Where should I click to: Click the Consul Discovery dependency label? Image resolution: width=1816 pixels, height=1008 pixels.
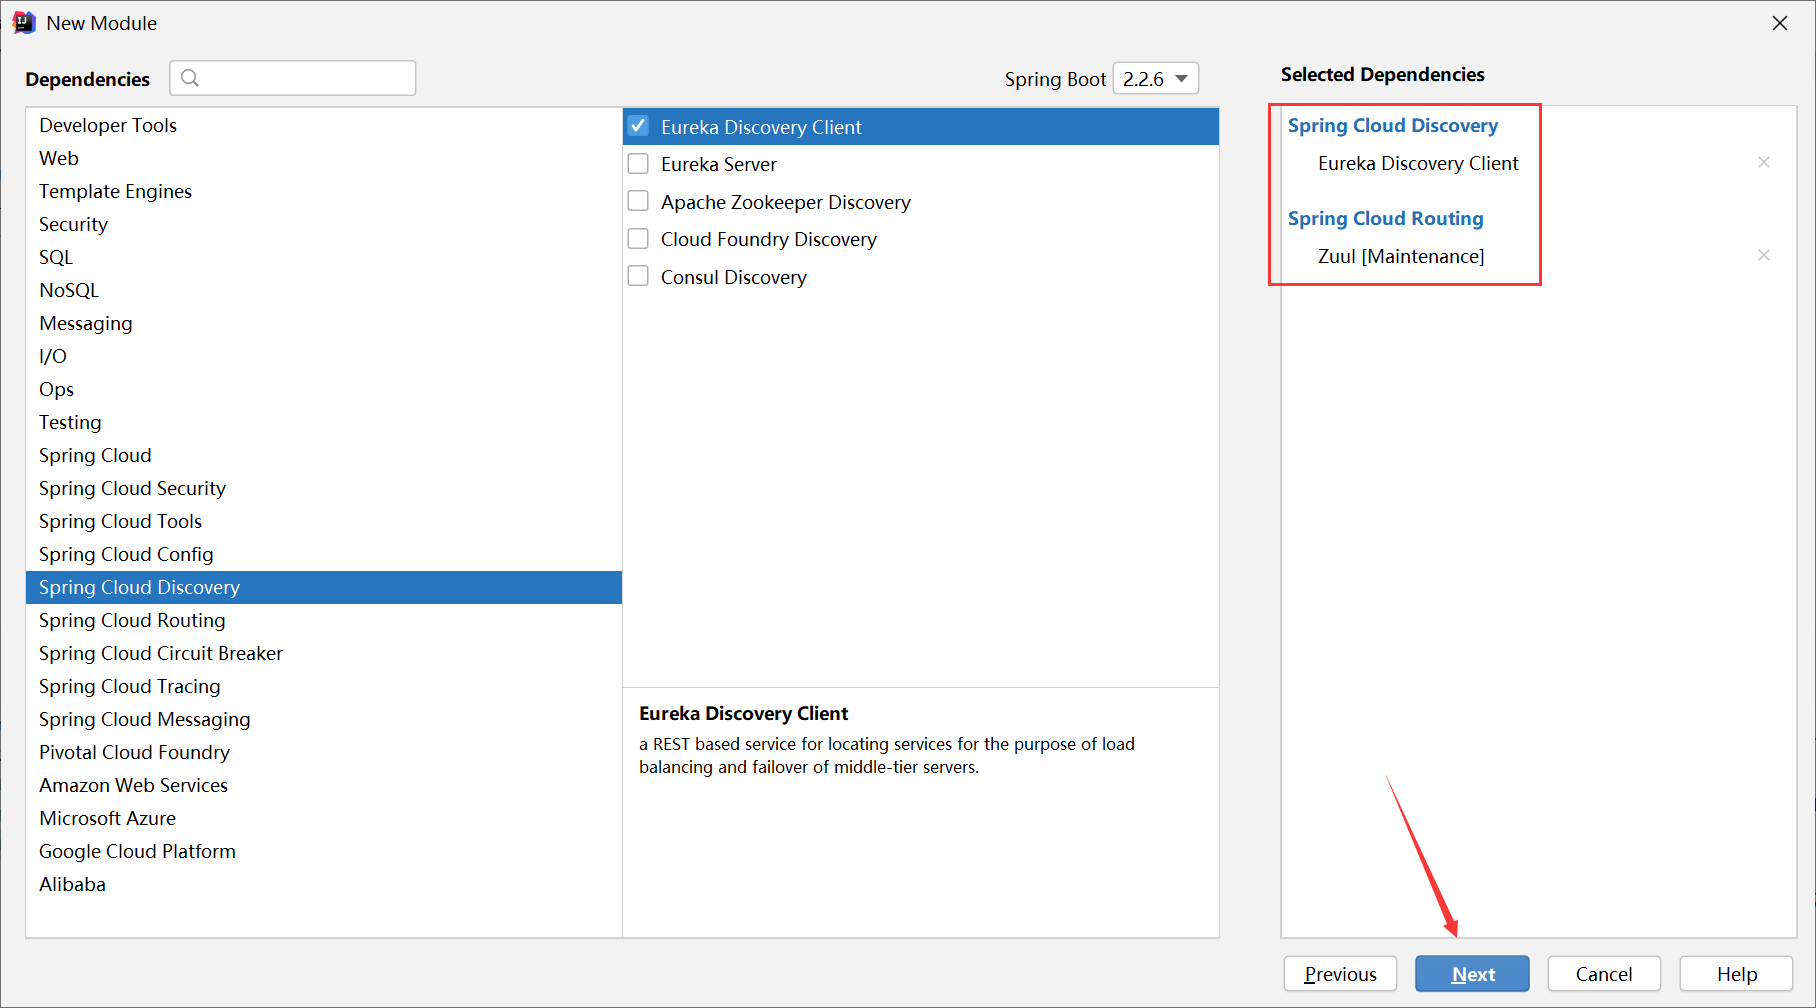(x=734, y=277)
